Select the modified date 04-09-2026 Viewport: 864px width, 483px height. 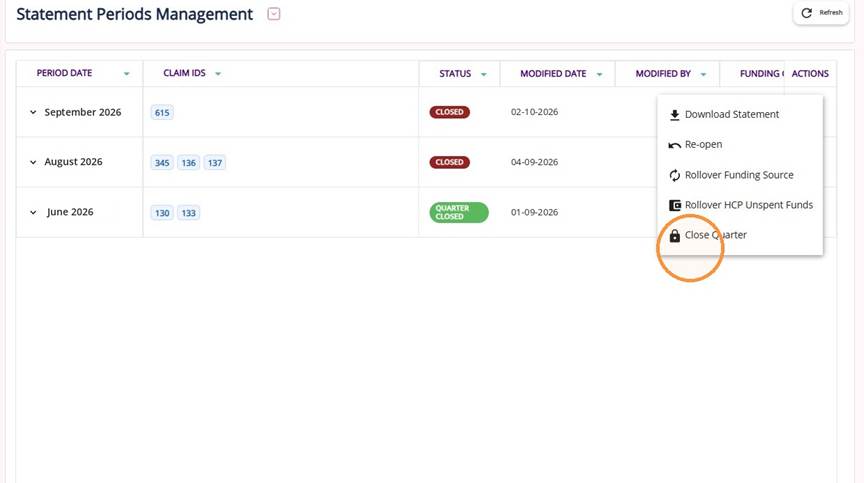[534, 162]
